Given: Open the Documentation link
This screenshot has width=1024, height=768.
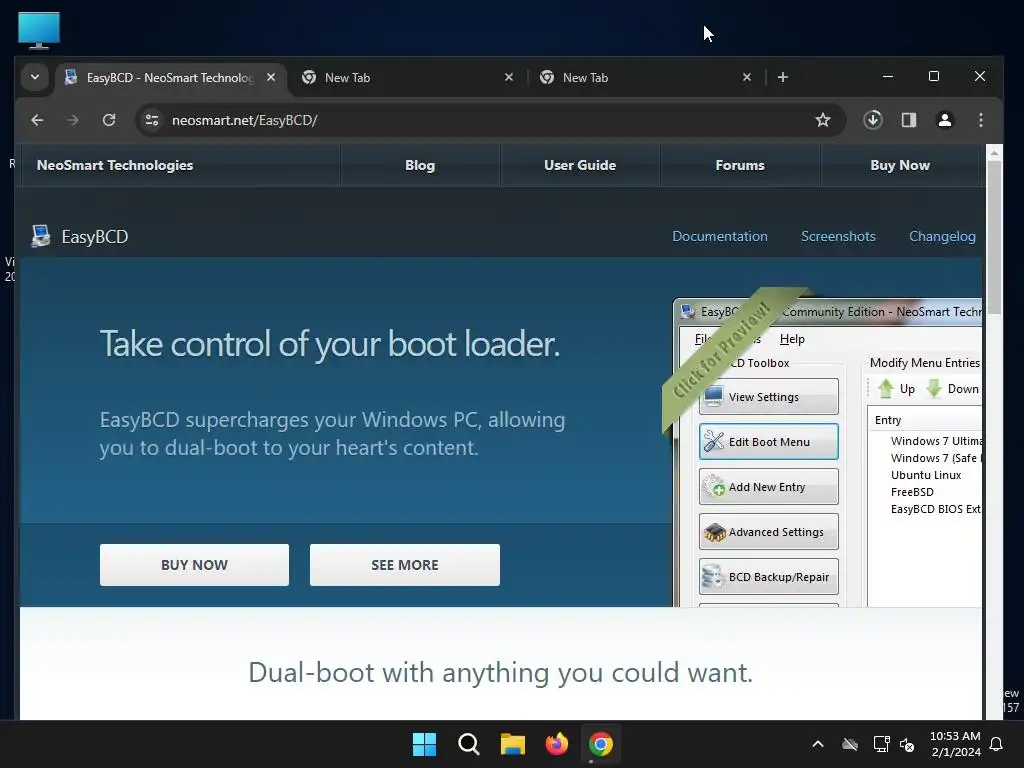Looking at the screenshot, I should (x=720, y=236).
